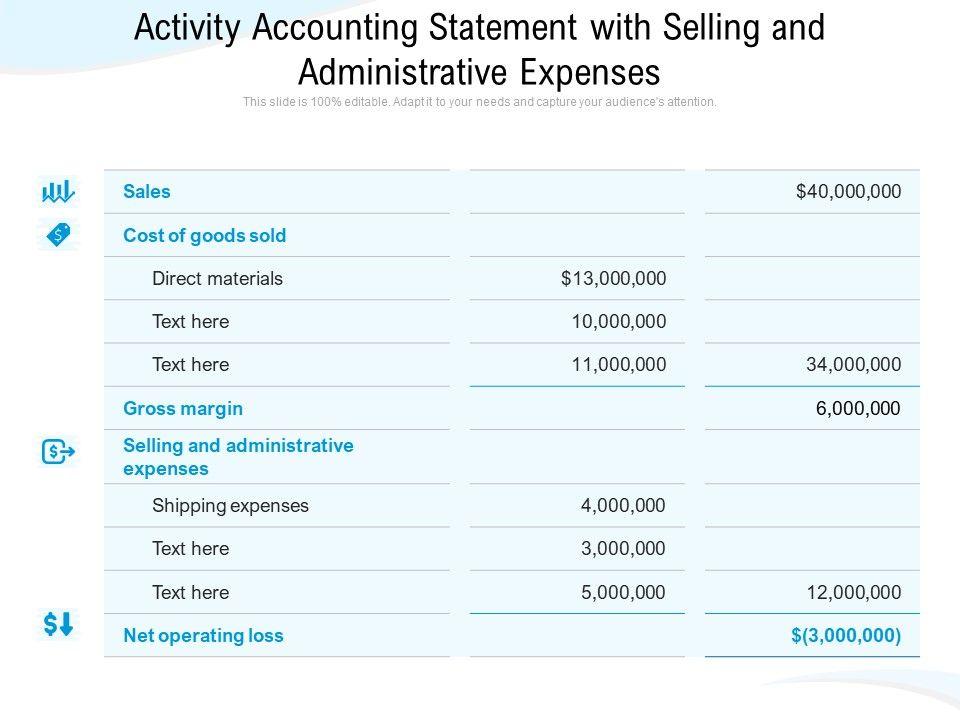
Task: Select the Sales row label
Action: click(147, 191)
